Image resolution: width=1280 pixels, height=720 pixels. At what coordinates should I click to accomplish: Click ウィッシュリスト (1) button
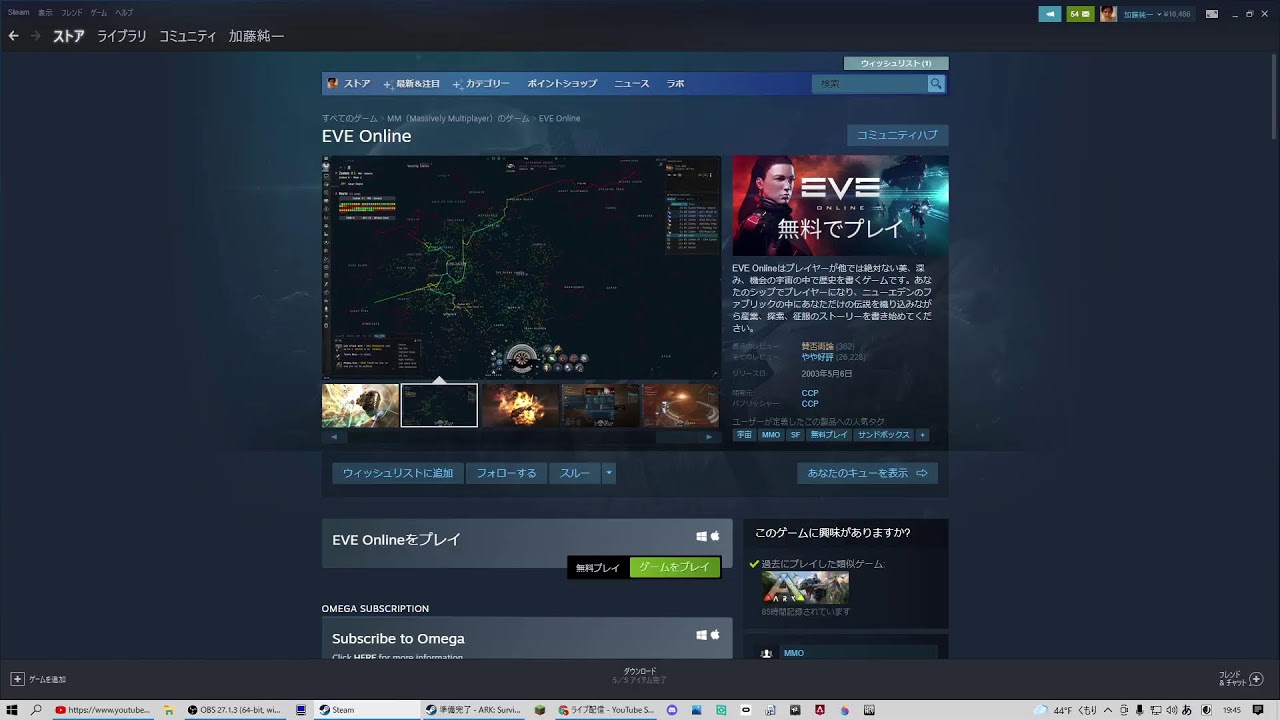point(896,63)
